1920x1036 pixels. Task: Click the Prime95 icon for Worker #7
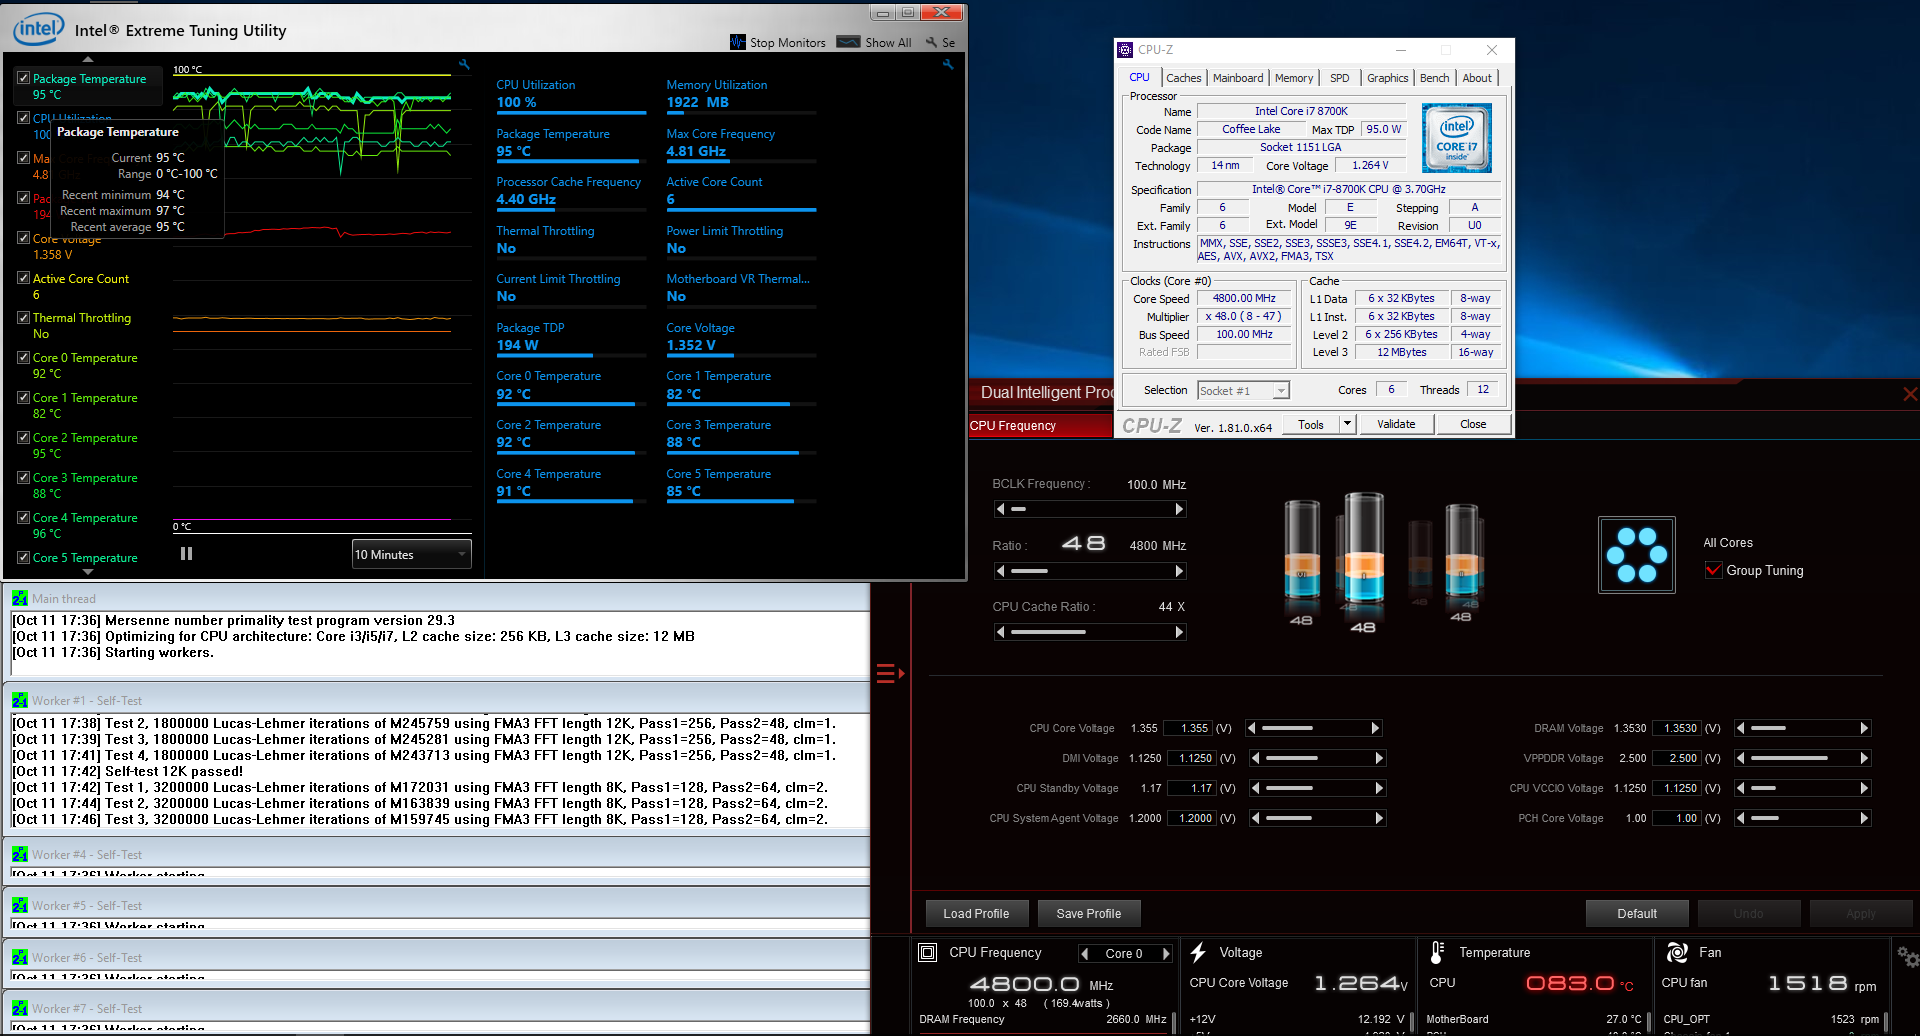[19, 1008]
